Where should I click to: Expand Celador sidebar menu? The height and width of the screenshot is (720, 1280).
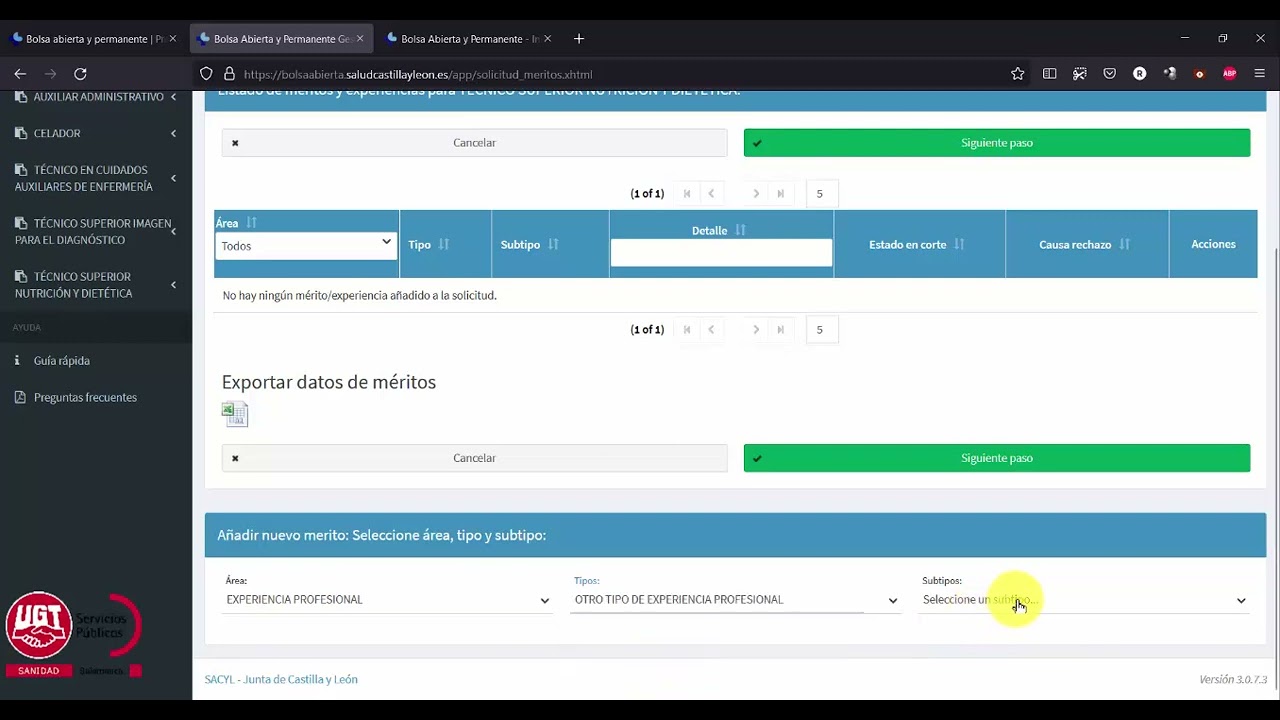coord(96,133)
